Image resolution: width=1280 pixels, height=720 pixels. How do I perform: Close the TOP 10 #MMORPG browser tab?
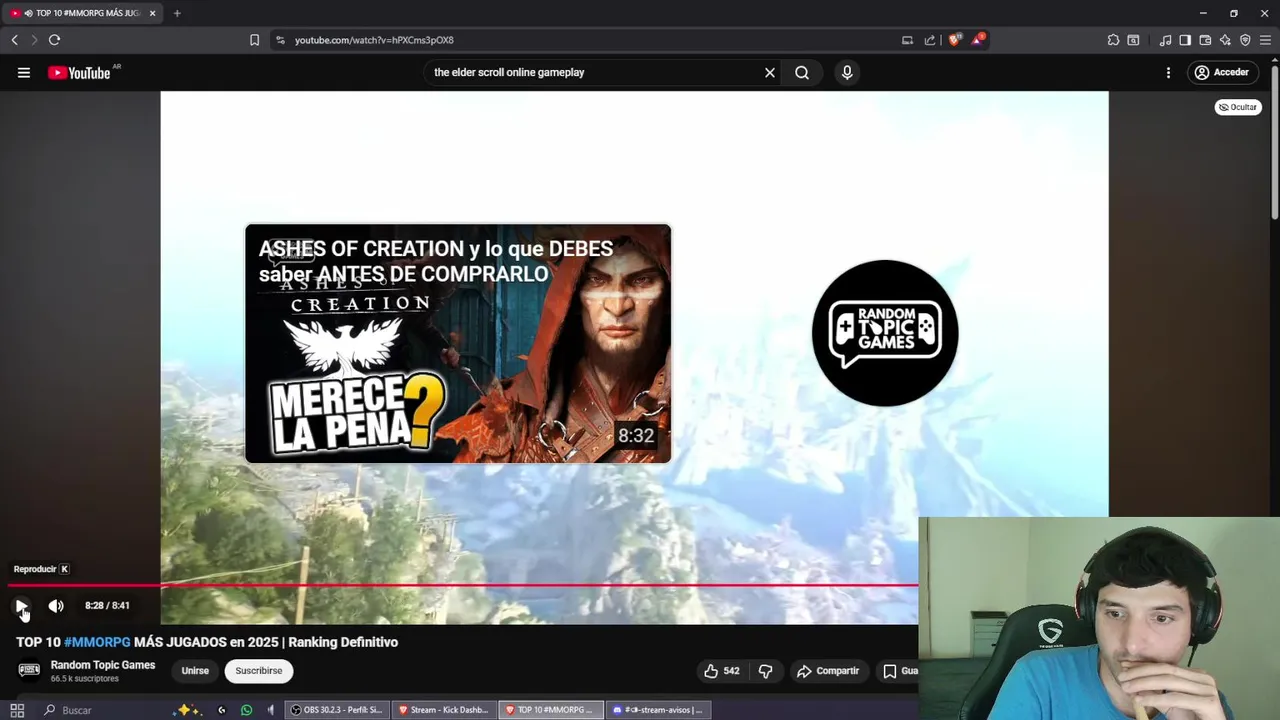(x=152, y=13)
